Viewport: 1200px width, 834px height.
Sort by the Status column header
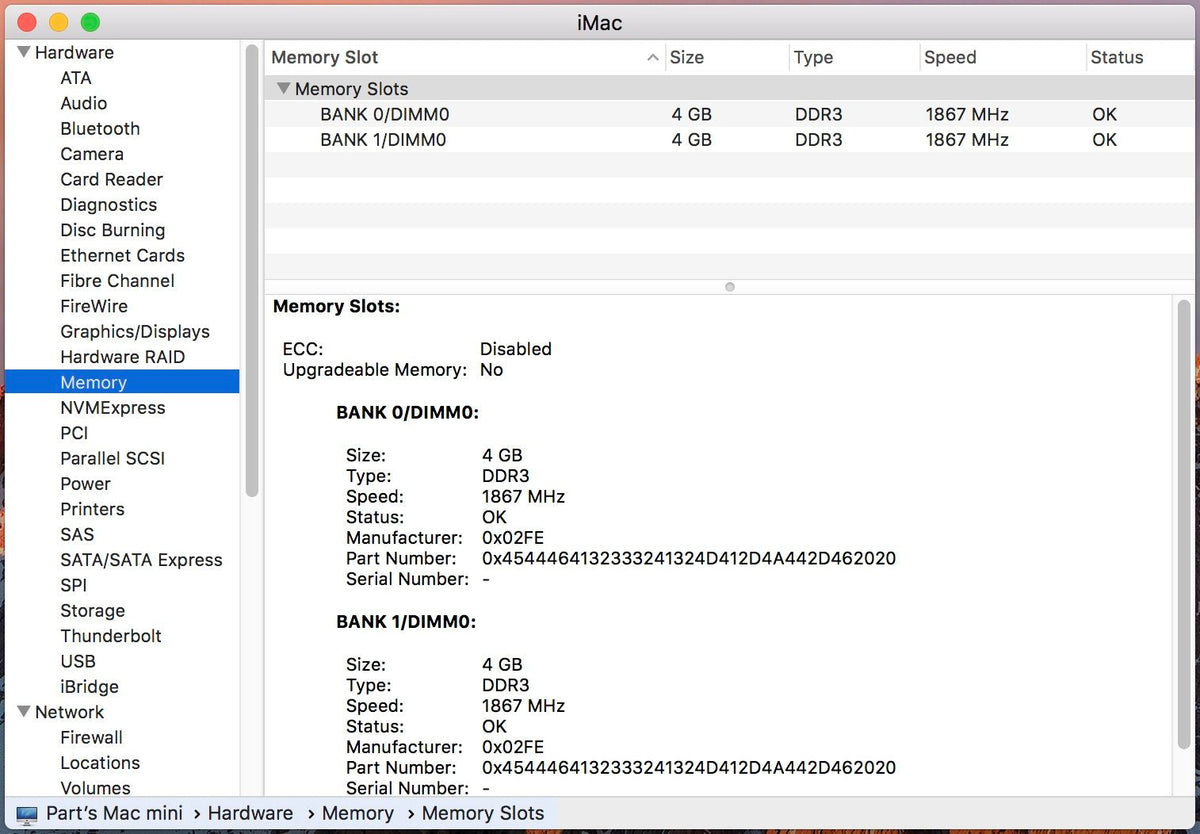(x=1139, y=58)
